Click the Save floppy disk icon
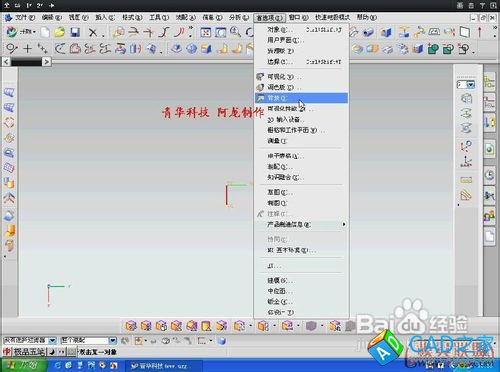The height and width of the screenshot is (372, 500). tap(75, 32)
